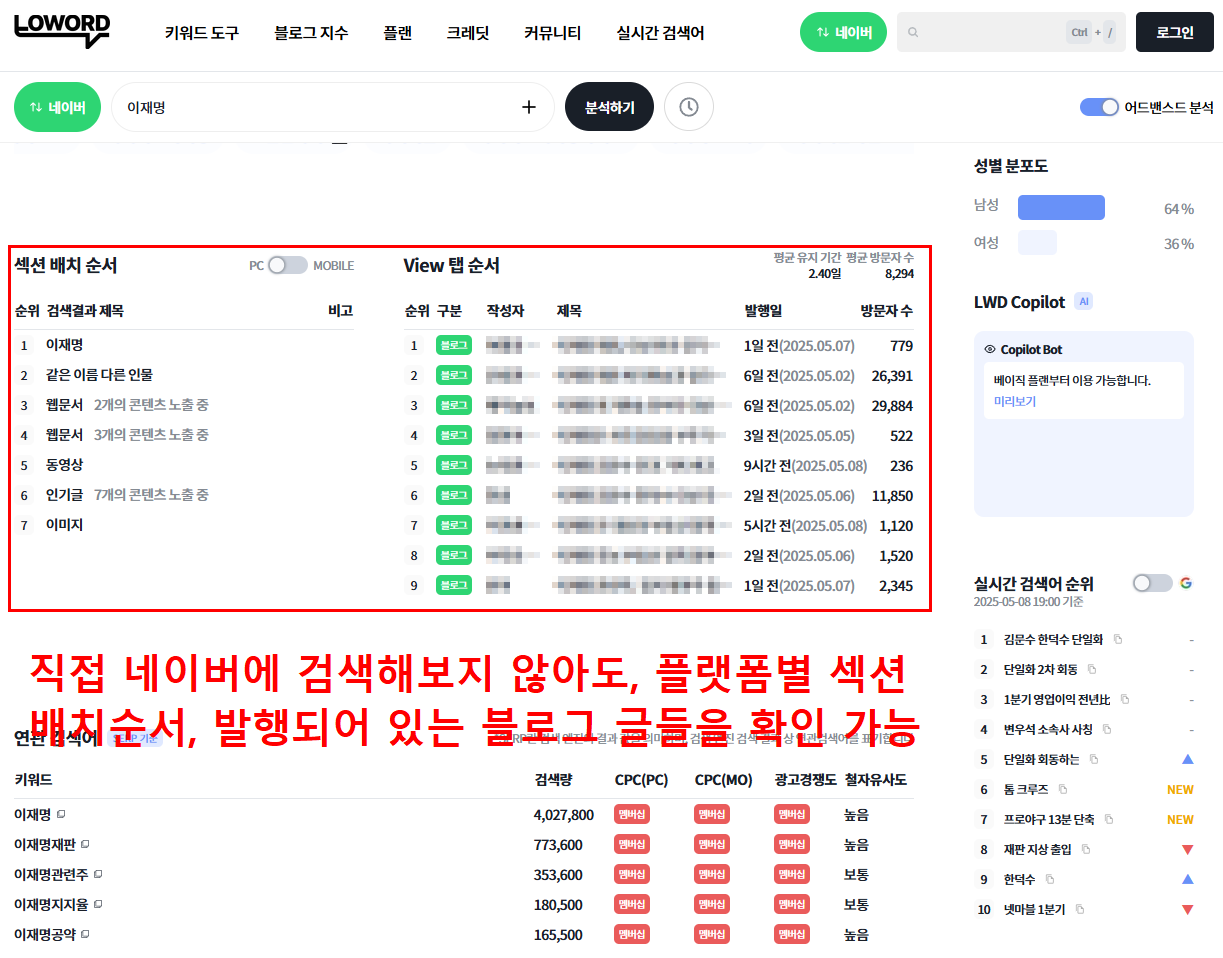Click open-link icon next to 이재명공약
Image resolution: width=1223 pixels, height=958 pixels.
[85, 935]
